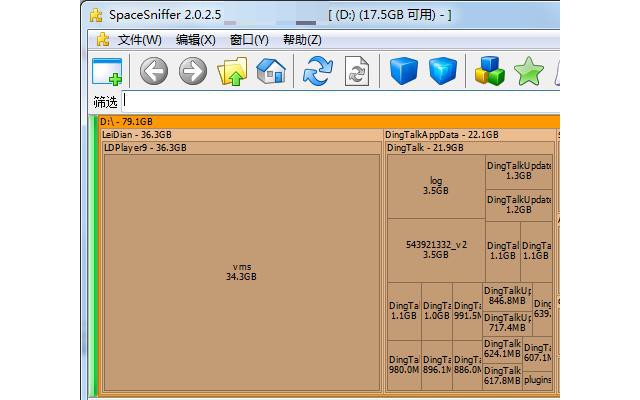Click the green star icon
640x400 pixels.
click(529, 71)
